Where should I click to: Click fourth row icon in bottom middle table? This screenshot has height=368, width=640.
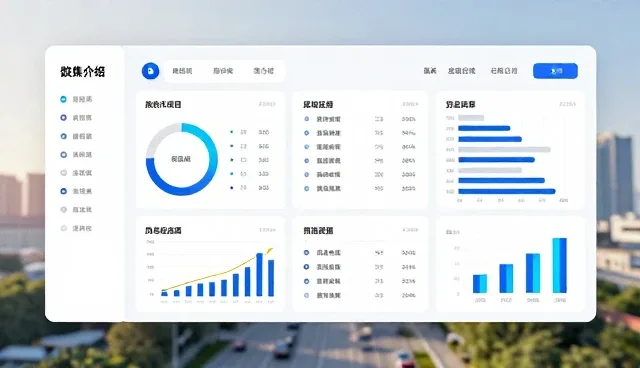(x=306, y=295)
